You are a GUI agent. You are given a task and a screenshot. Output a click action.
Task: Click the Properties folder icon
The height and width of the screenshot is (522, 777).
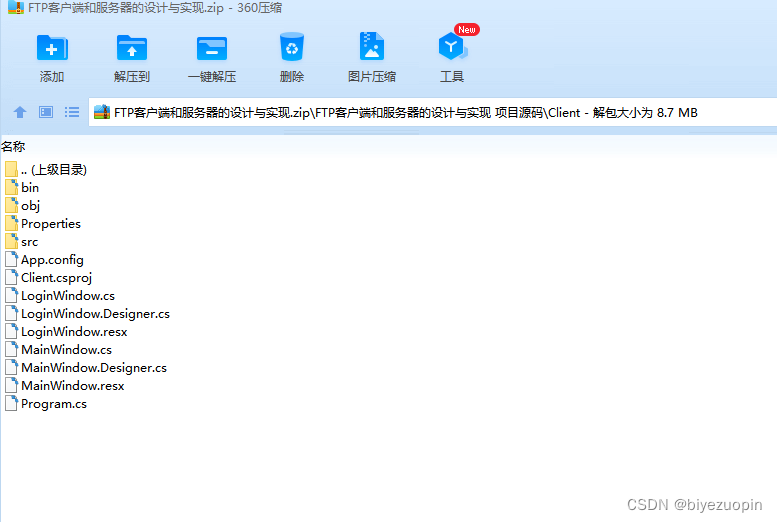tap(11, 224)
